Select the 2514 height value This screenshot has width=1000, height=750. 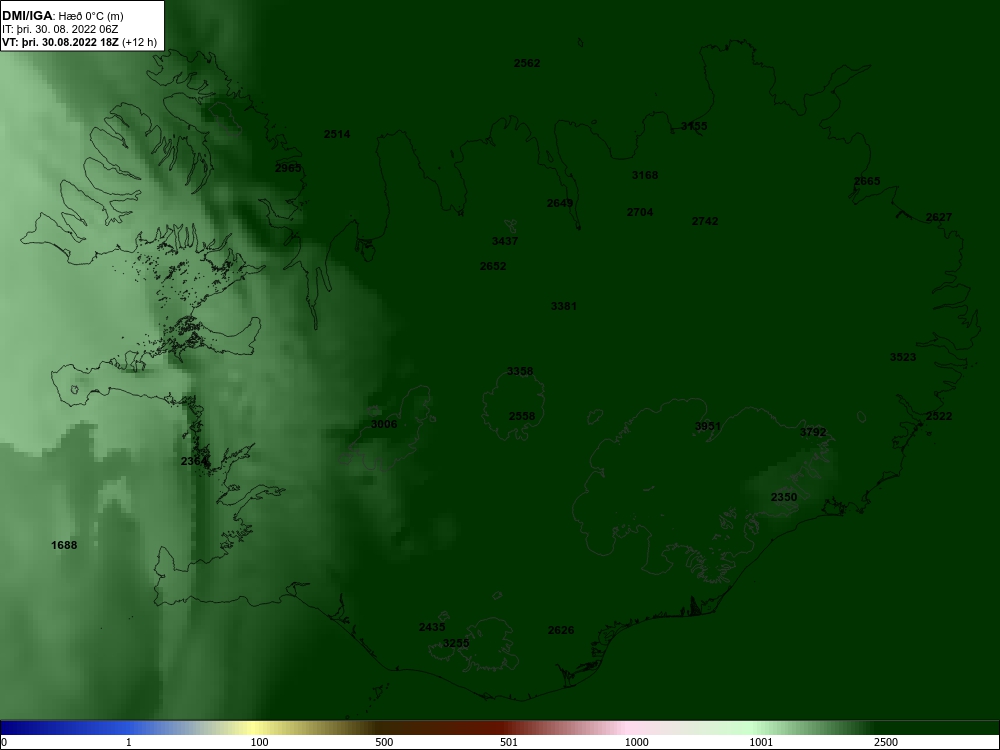pos(337,134)
